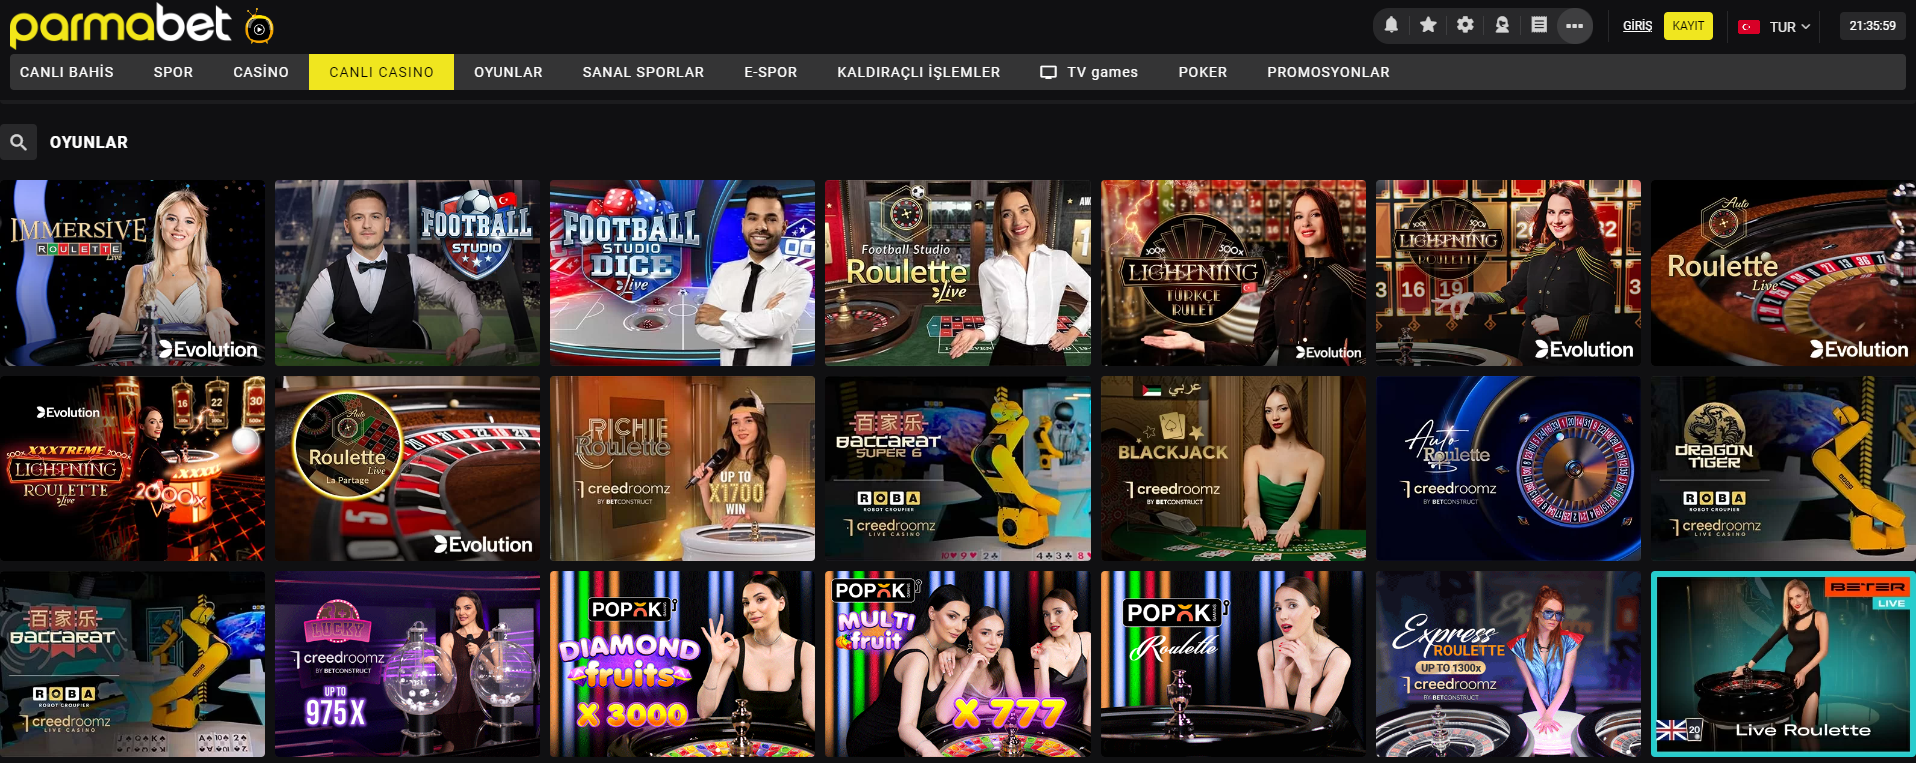
Task: Click the yellow KAYIT register button
Action: coord(1688,26)
